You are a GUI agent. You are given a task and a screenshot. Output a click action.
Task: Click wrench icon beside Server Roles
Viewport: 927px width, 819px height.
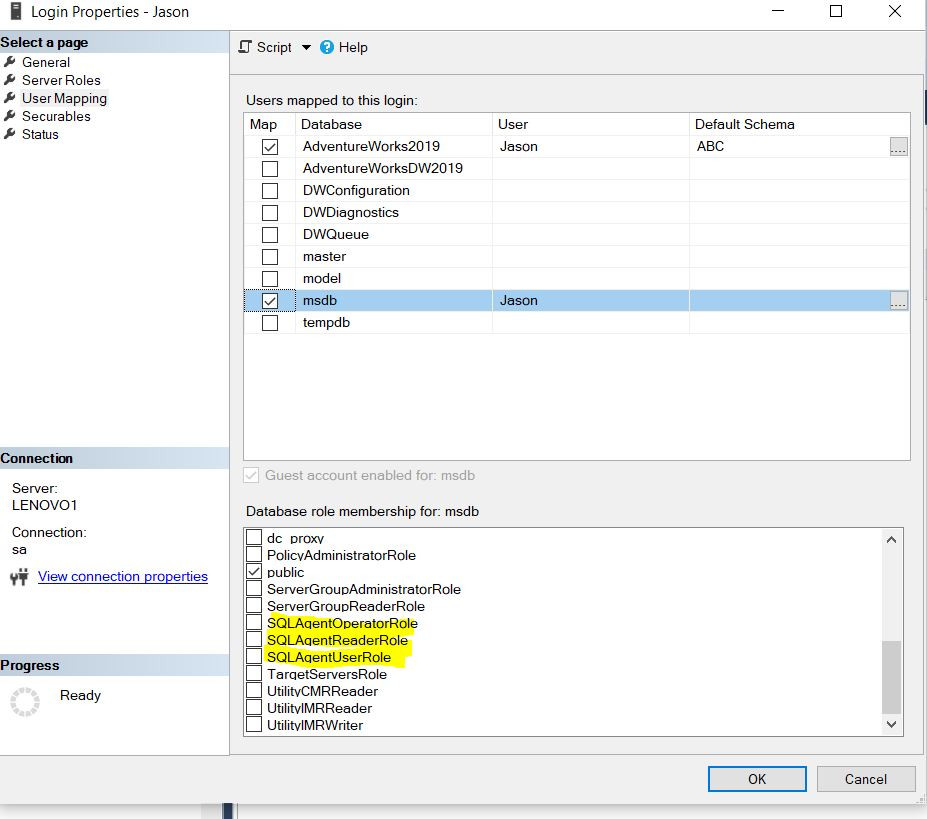(10, 79)
